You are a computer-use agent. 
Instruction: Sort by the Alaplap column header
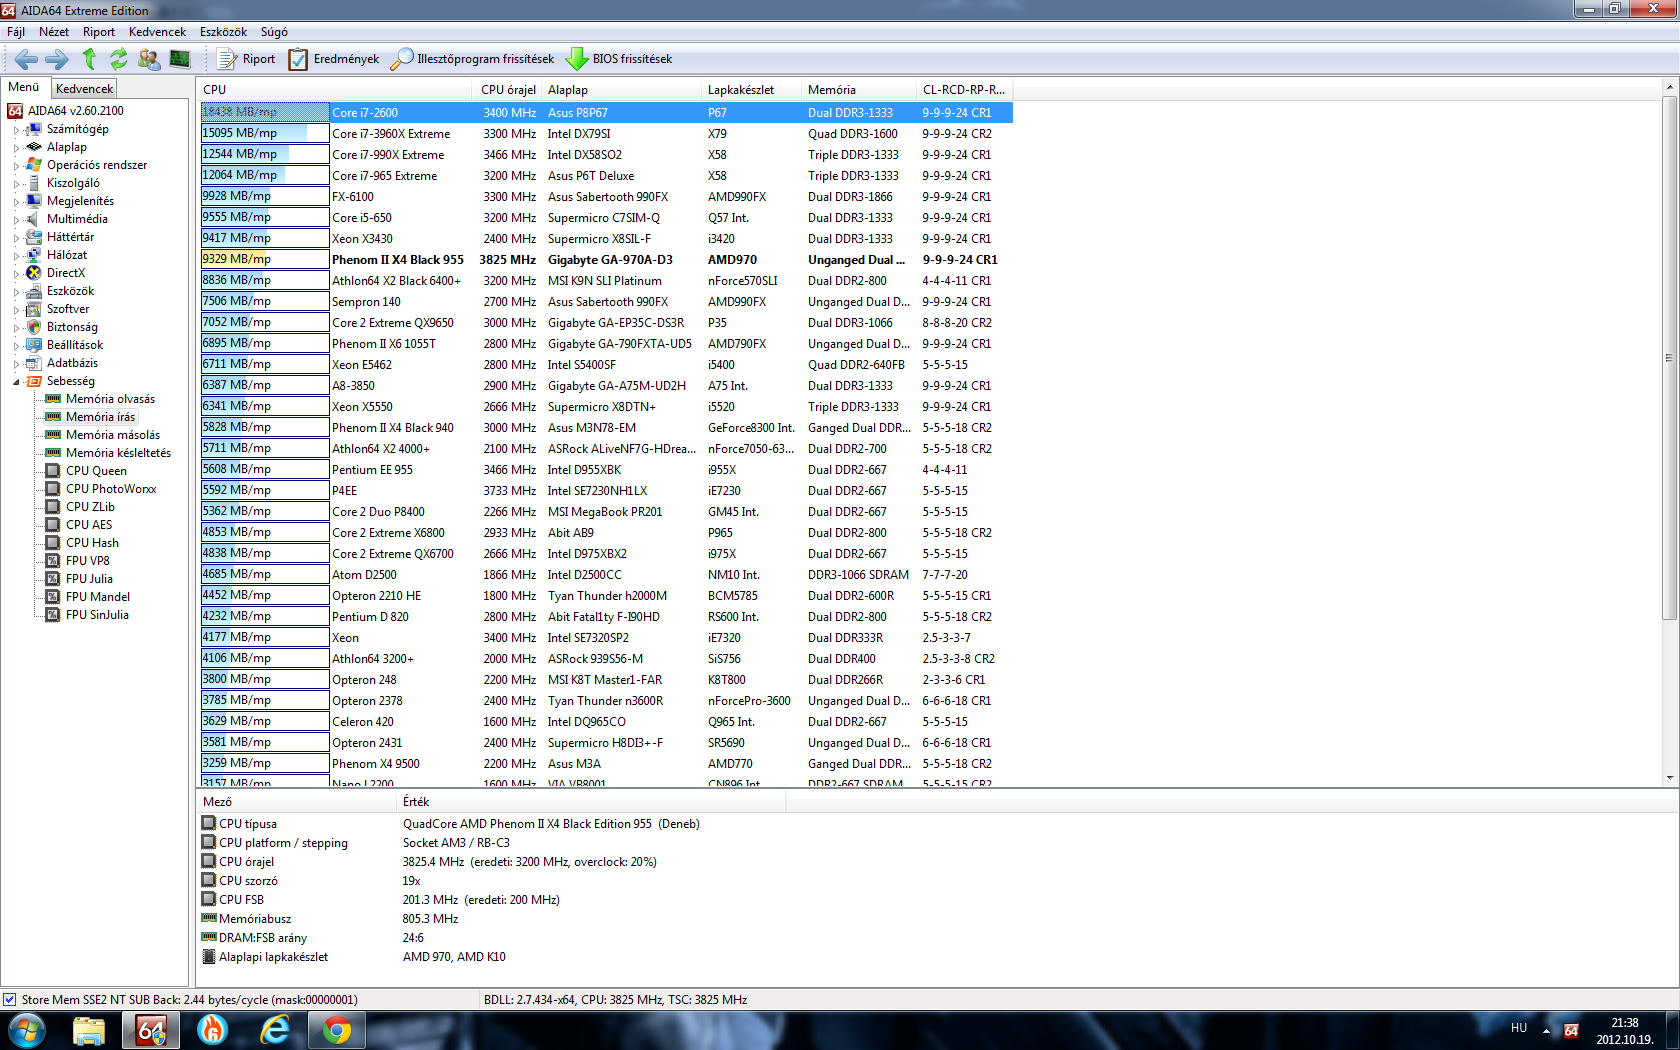621,90
